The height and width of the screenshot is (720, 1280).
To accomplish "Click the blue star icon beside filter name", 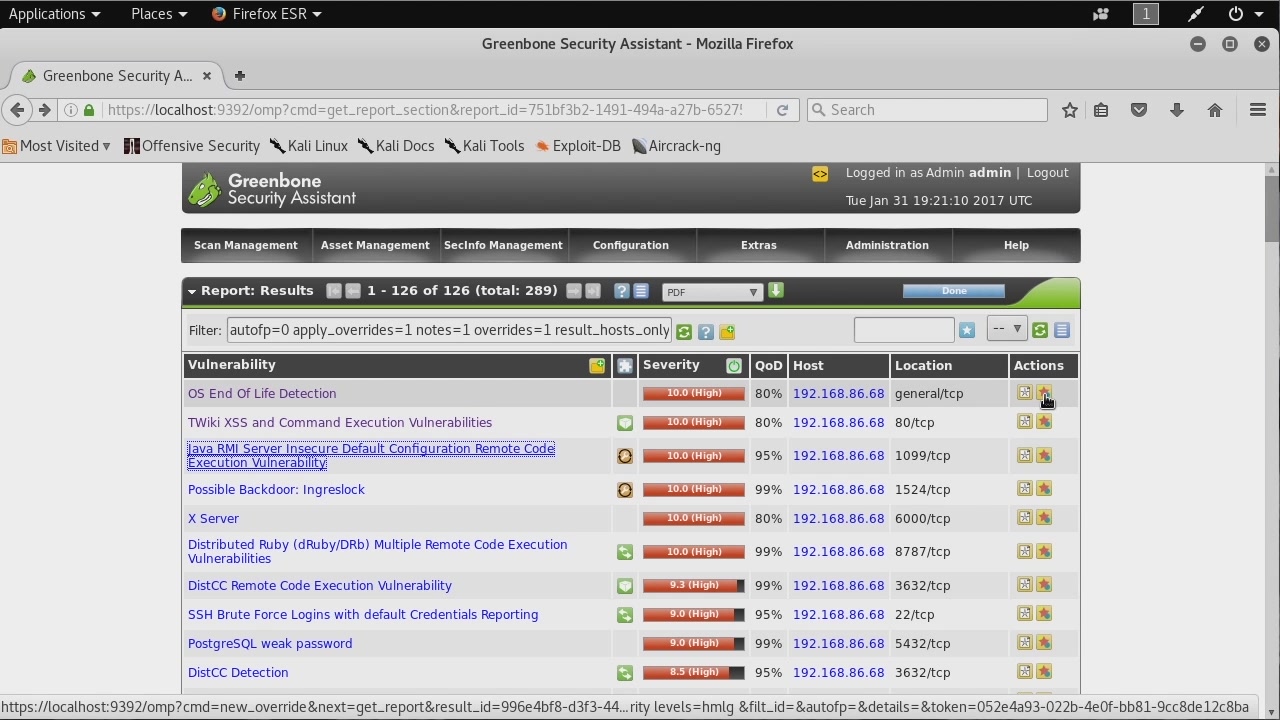I will [x=966, y=330].
